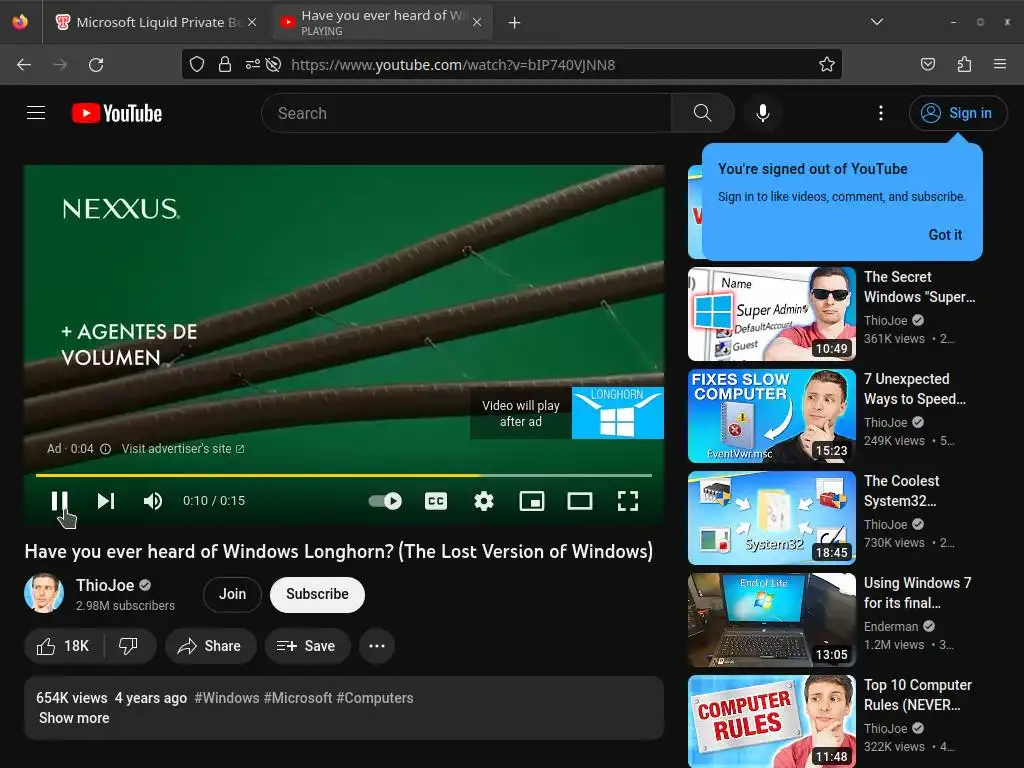Enter full screen mode
1024x768 pixels.
tap(628, 501)
